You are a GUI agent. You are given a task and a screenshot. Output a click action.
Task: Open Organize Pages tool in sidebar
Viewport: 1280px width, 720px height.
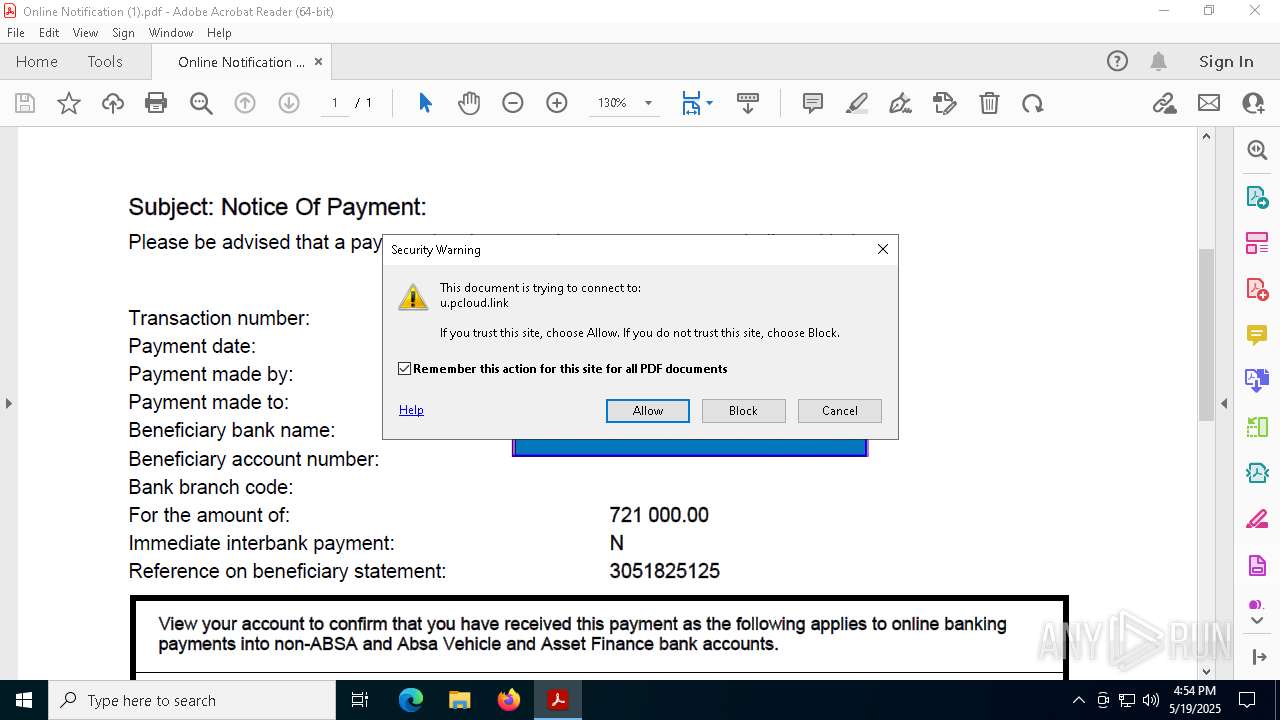(1257, 243)
